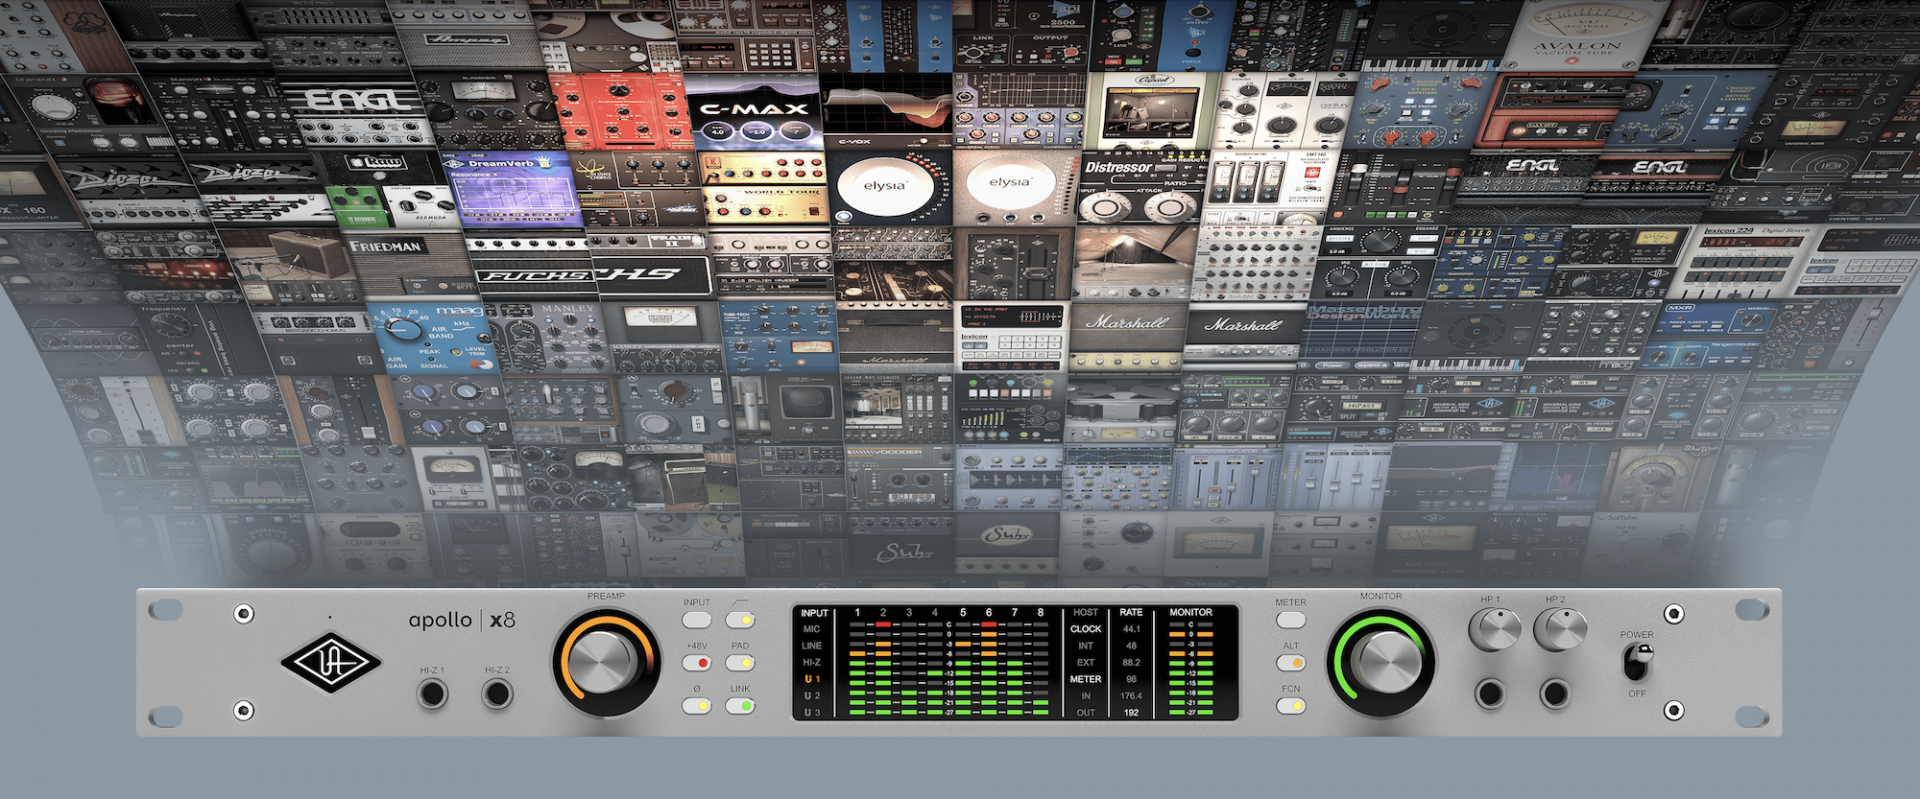The height and width of the screenshot is (799, 1920).
Task: Click the HP 1 headphone jack
Action: tap(1490, 692)
